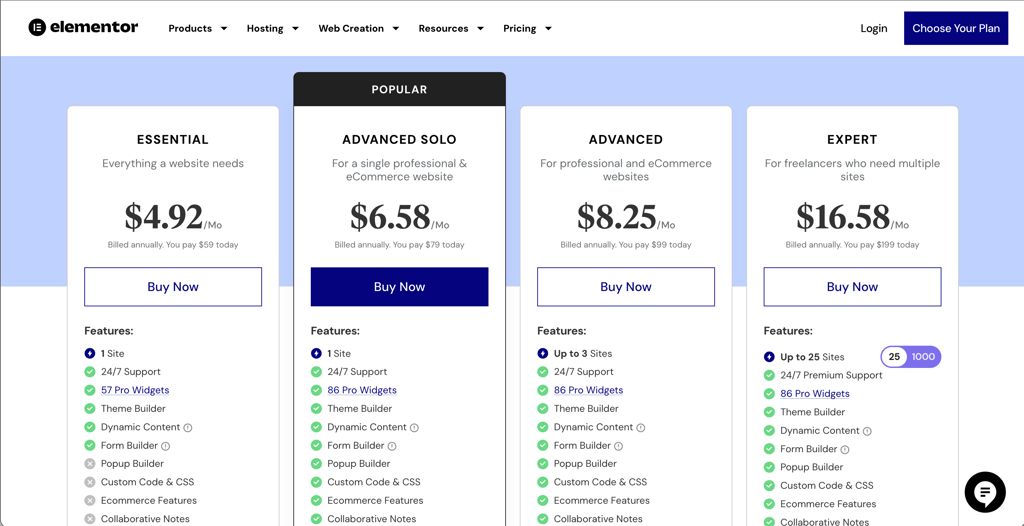Screen dimensions: 1024x526
Task: Click info icon beside Expert Form Builder
Action: coord(844,450)
